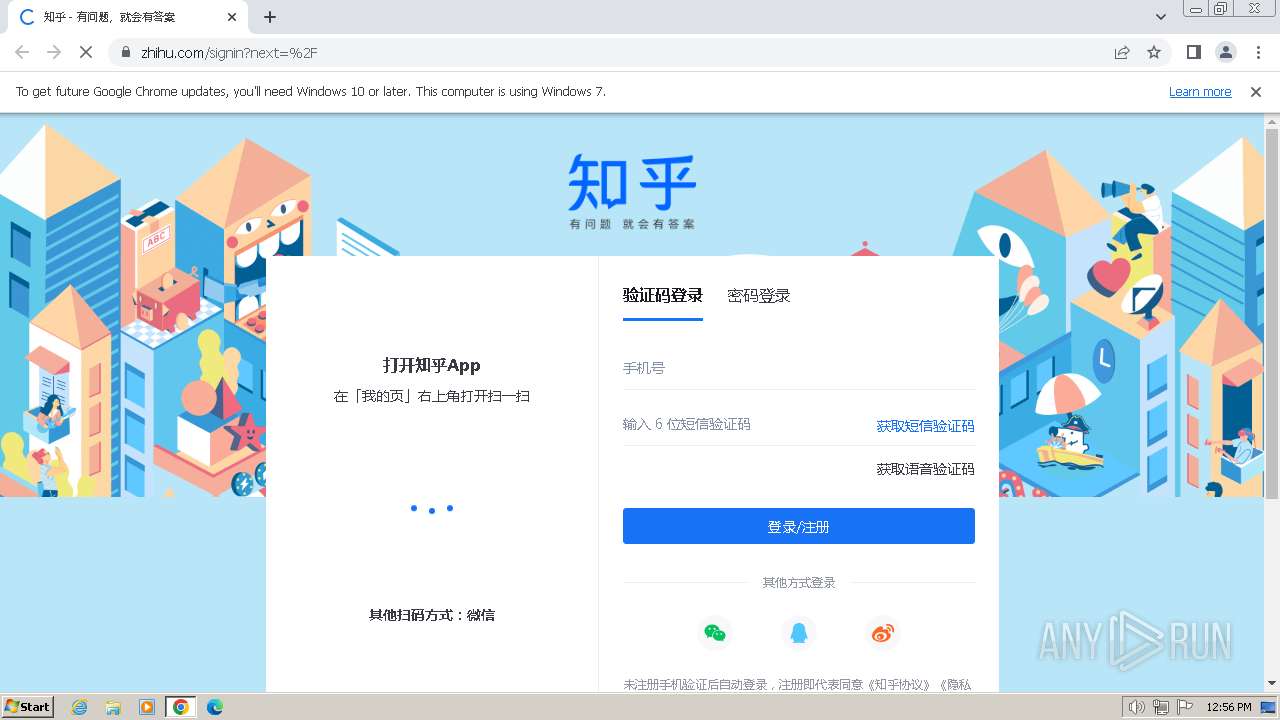The height and width of the screenshot is (720, 1280).
Task: Click the 打开知乎App heading
Action: [x=432, y=365]
